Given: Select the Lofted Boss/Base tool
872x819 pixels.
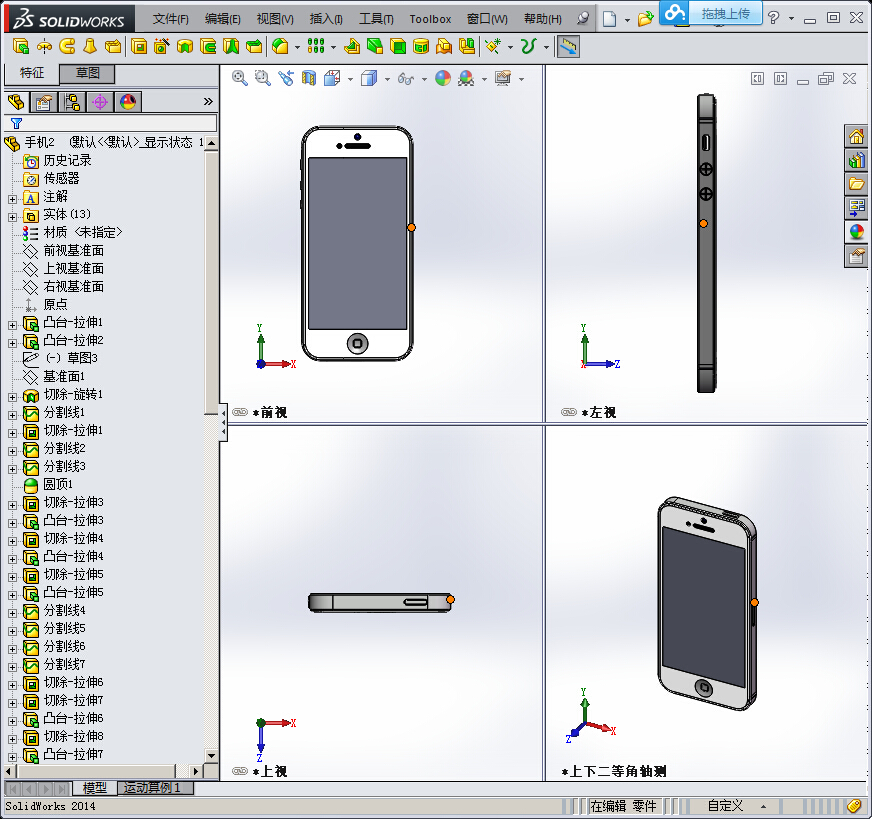Looking at the screenshot, I should click(90, 47).
